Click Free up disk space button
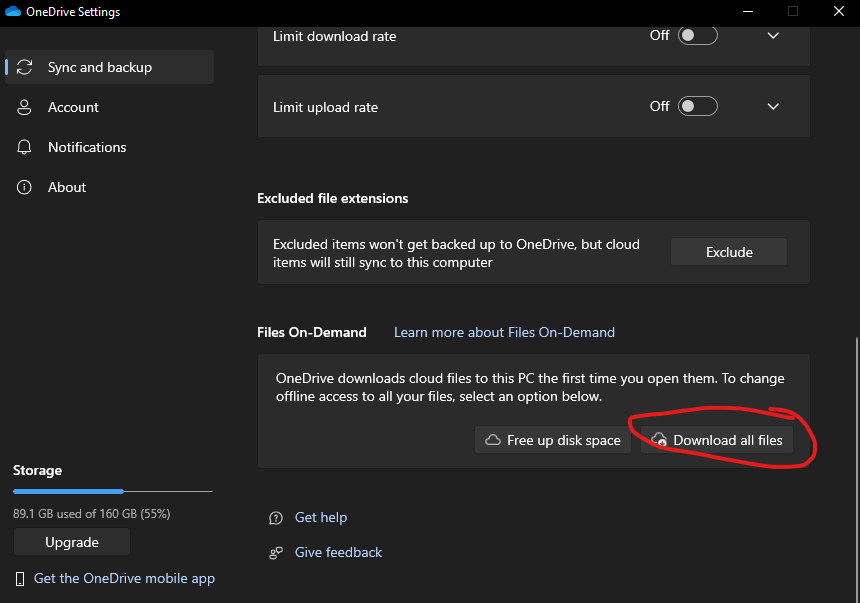Image resolution: width=860 pixels, height=603 pixels. (x=552, y=440)
